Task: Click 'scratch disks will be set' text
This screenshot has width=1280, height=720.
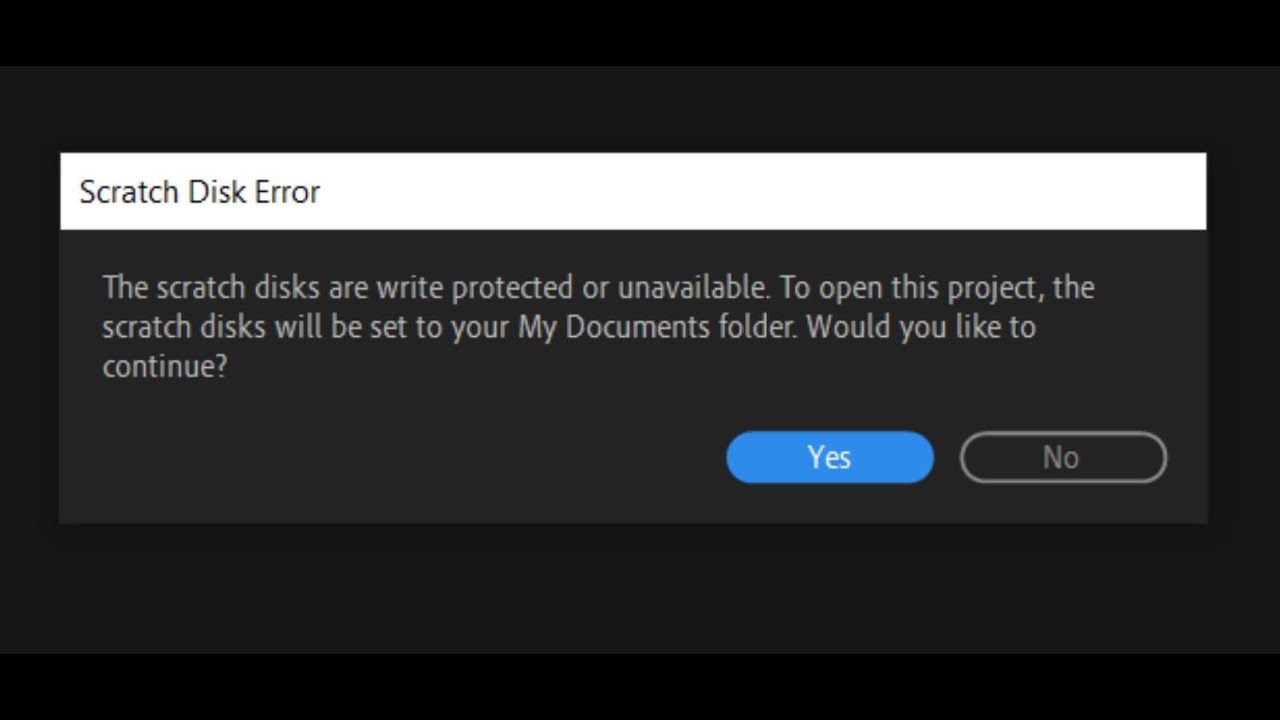Action: (255, 328)
